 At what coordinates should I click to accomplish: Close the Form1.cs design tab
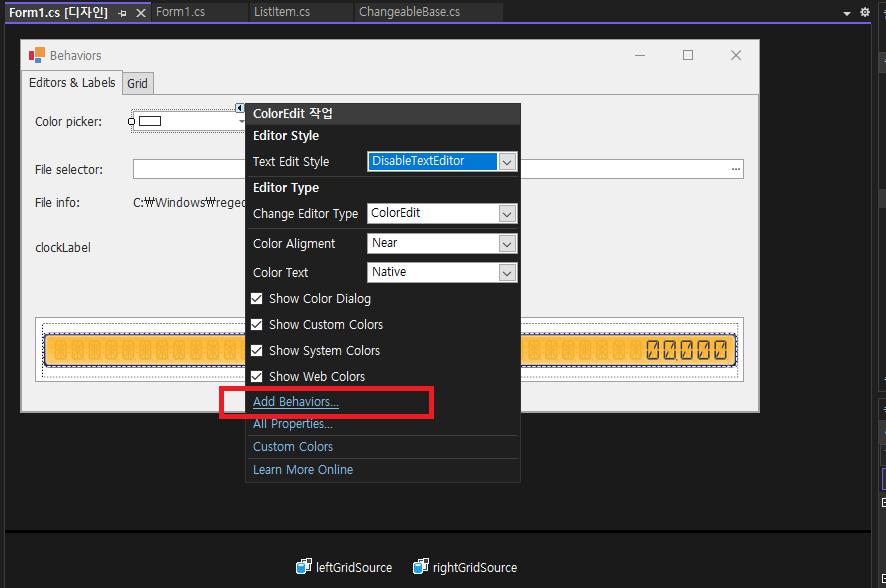pyautogui.click(x=141, y=13)
